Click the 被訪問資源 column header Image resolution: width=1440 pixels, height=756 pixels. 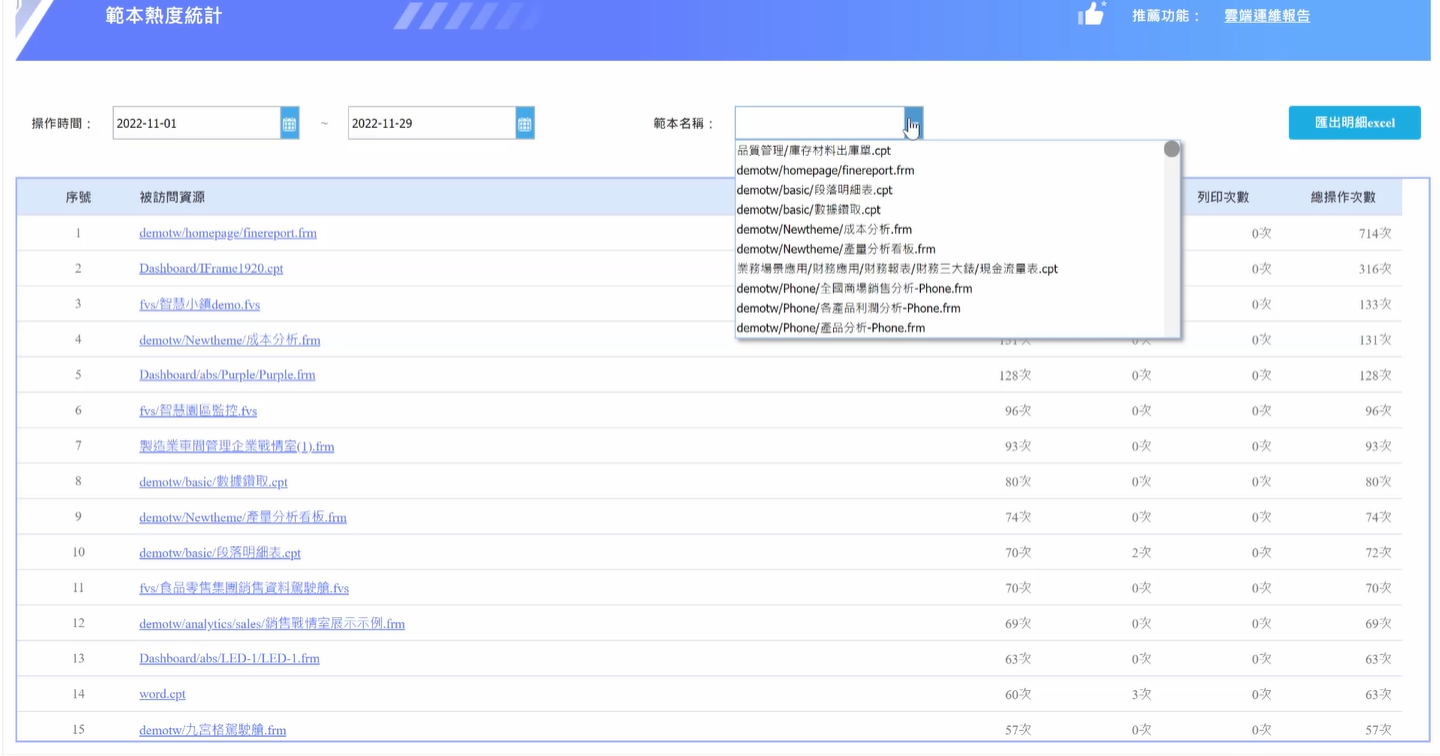point(172,198)
